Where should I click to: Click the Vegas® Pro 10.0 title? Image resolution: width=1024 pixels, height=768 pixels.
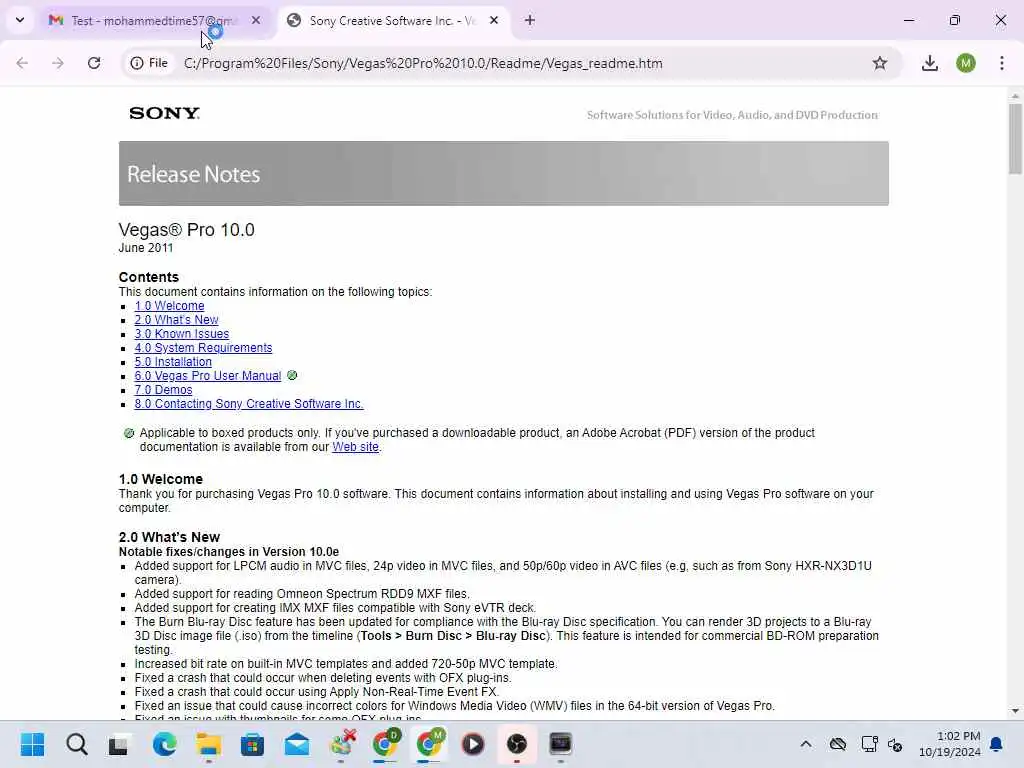click(x=186, y=230)
